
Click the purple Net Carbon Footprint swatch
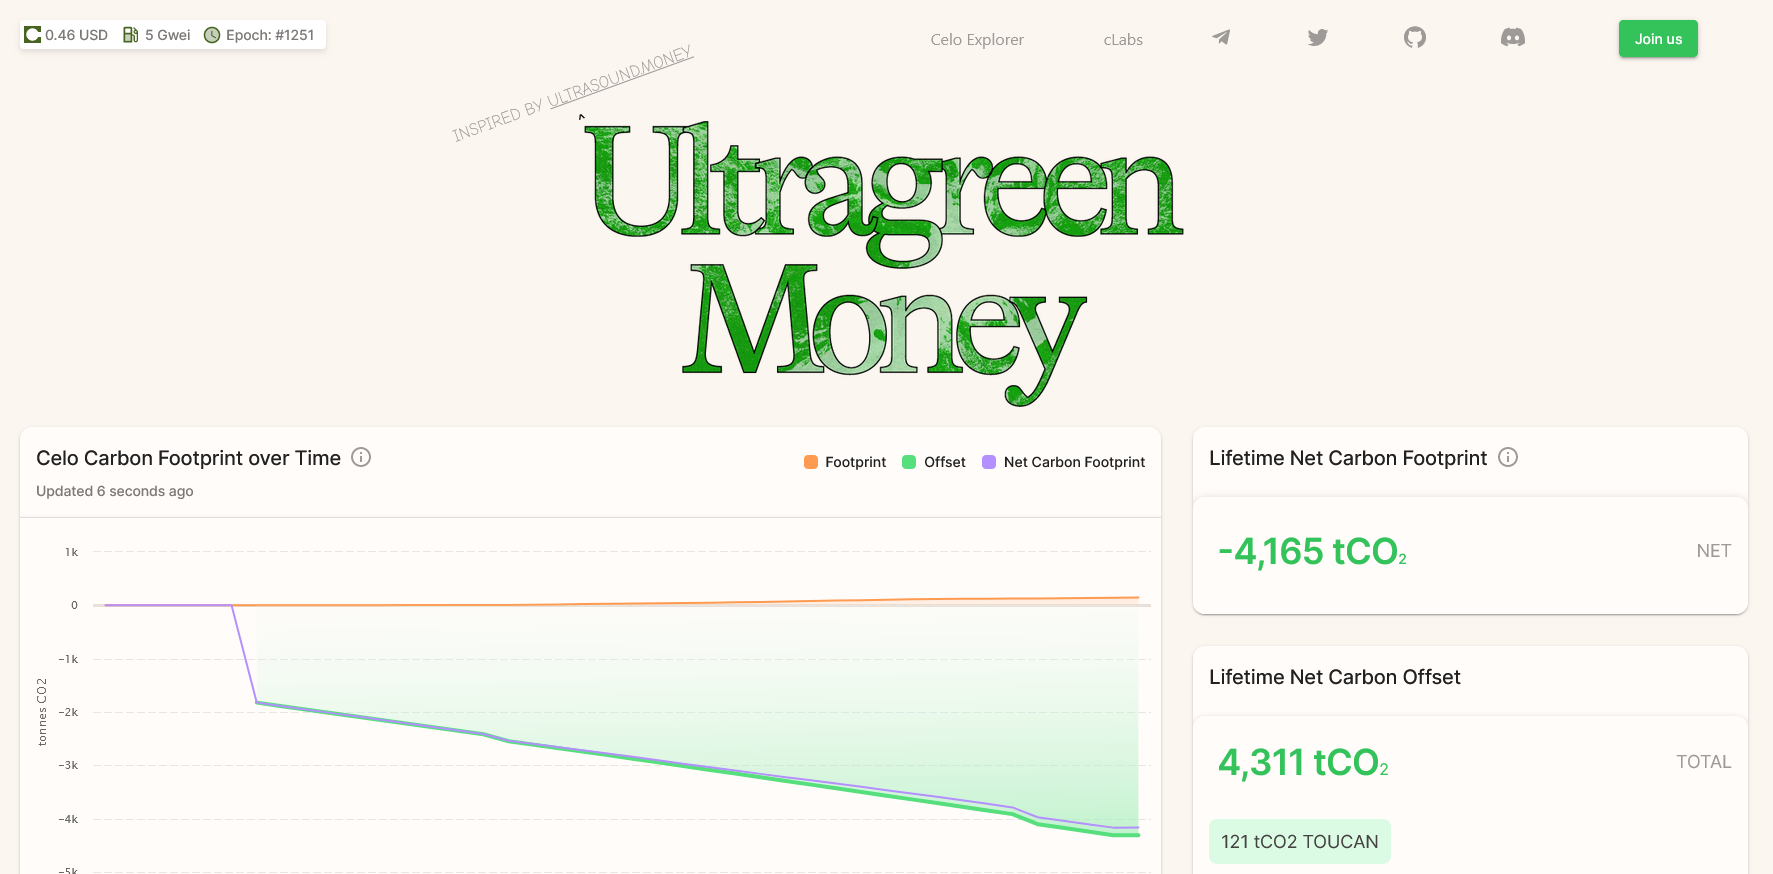[x=989, y=462]
